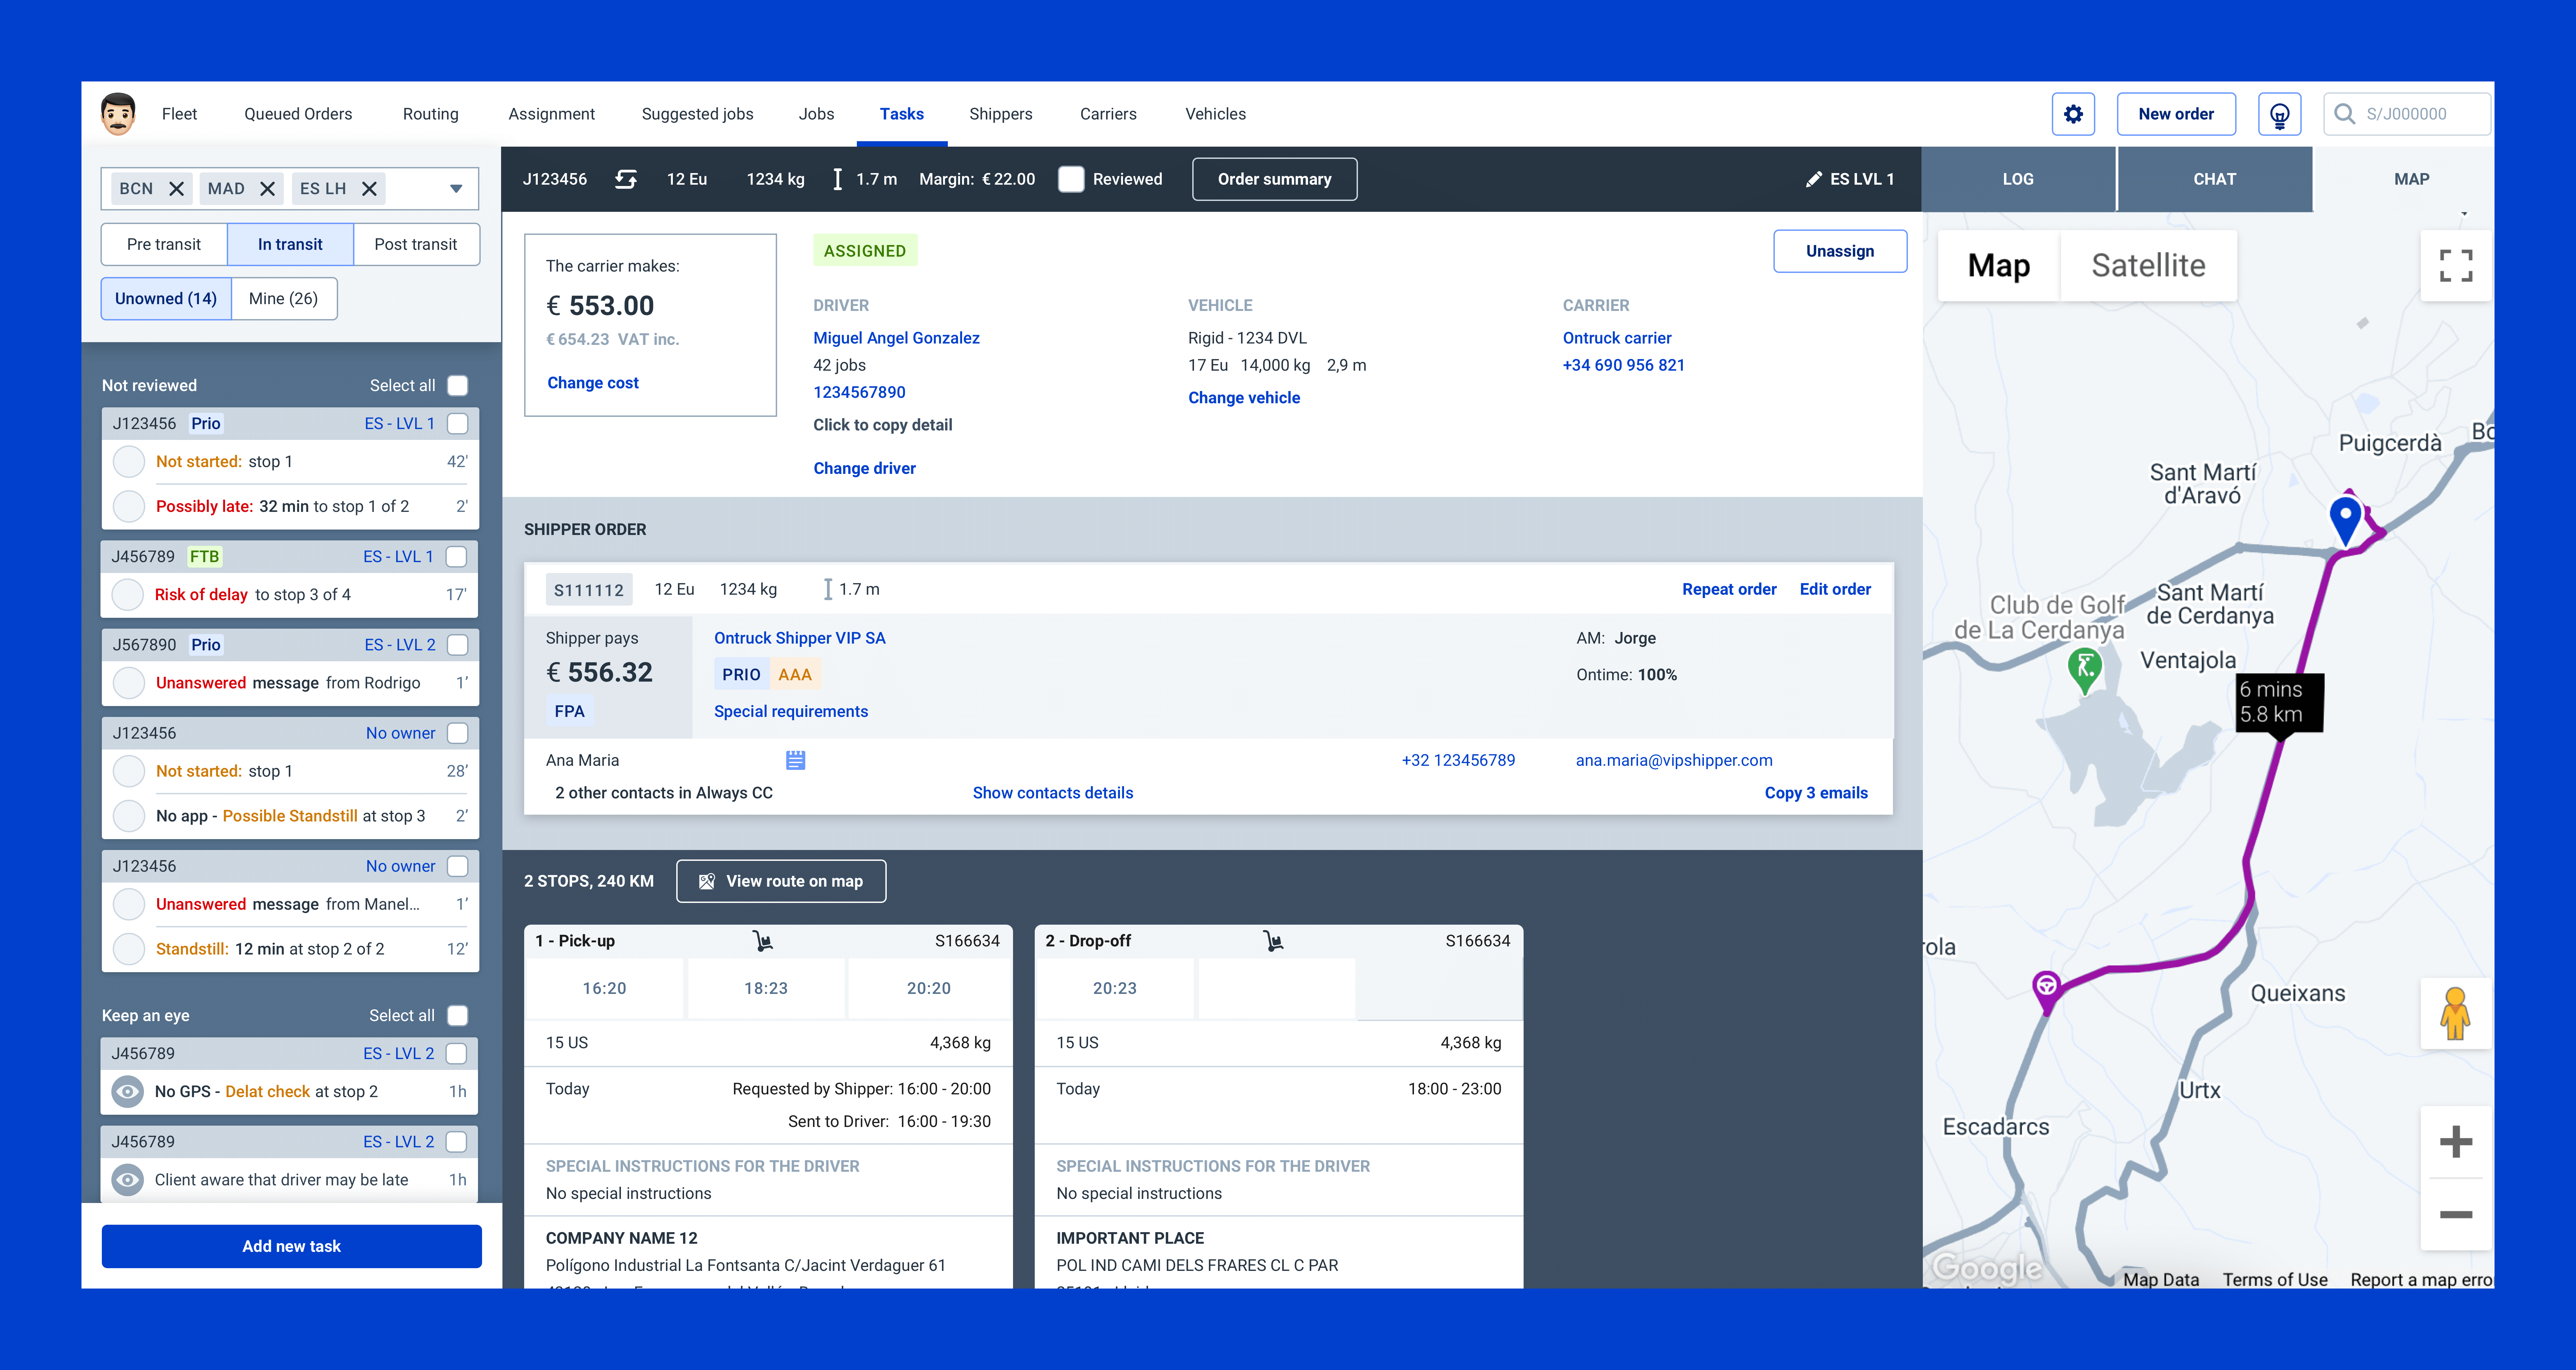This screenshot has height=1370, width=2576.
Task: Mark Possibly late task circle done
Action: (129, 507)
